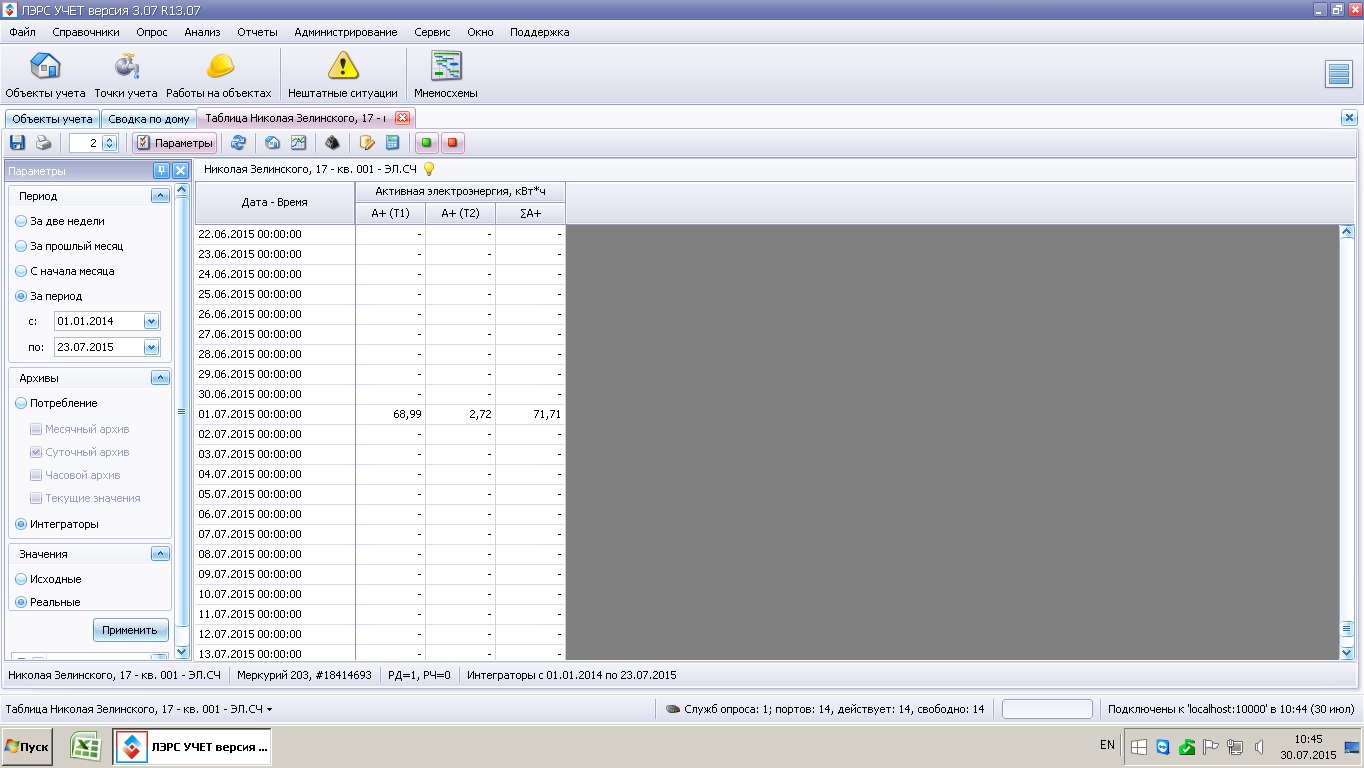Screen dimensions: 1364x768
Task: Open the start date dropdown 01.01.2014
Action: [152, 321]
